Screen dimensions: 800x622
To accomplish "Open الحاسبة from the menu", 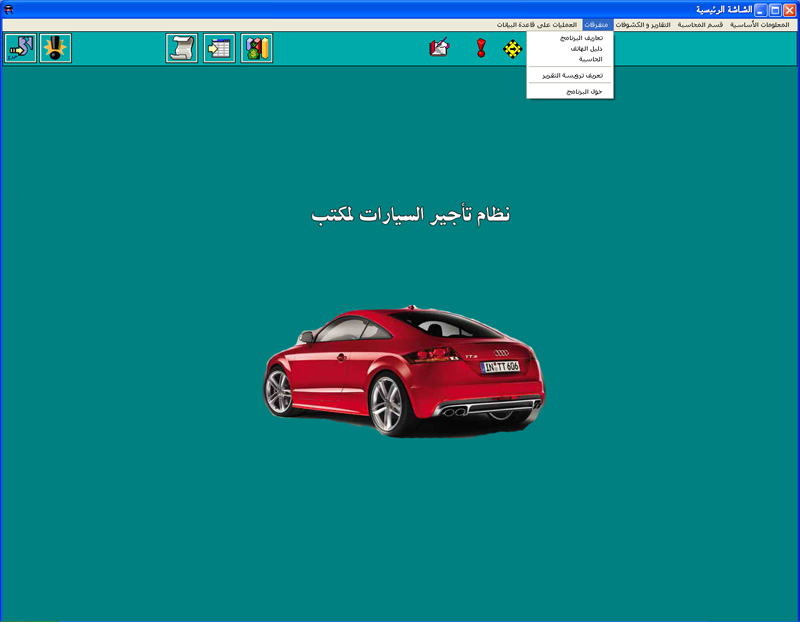I will (590, 59).
